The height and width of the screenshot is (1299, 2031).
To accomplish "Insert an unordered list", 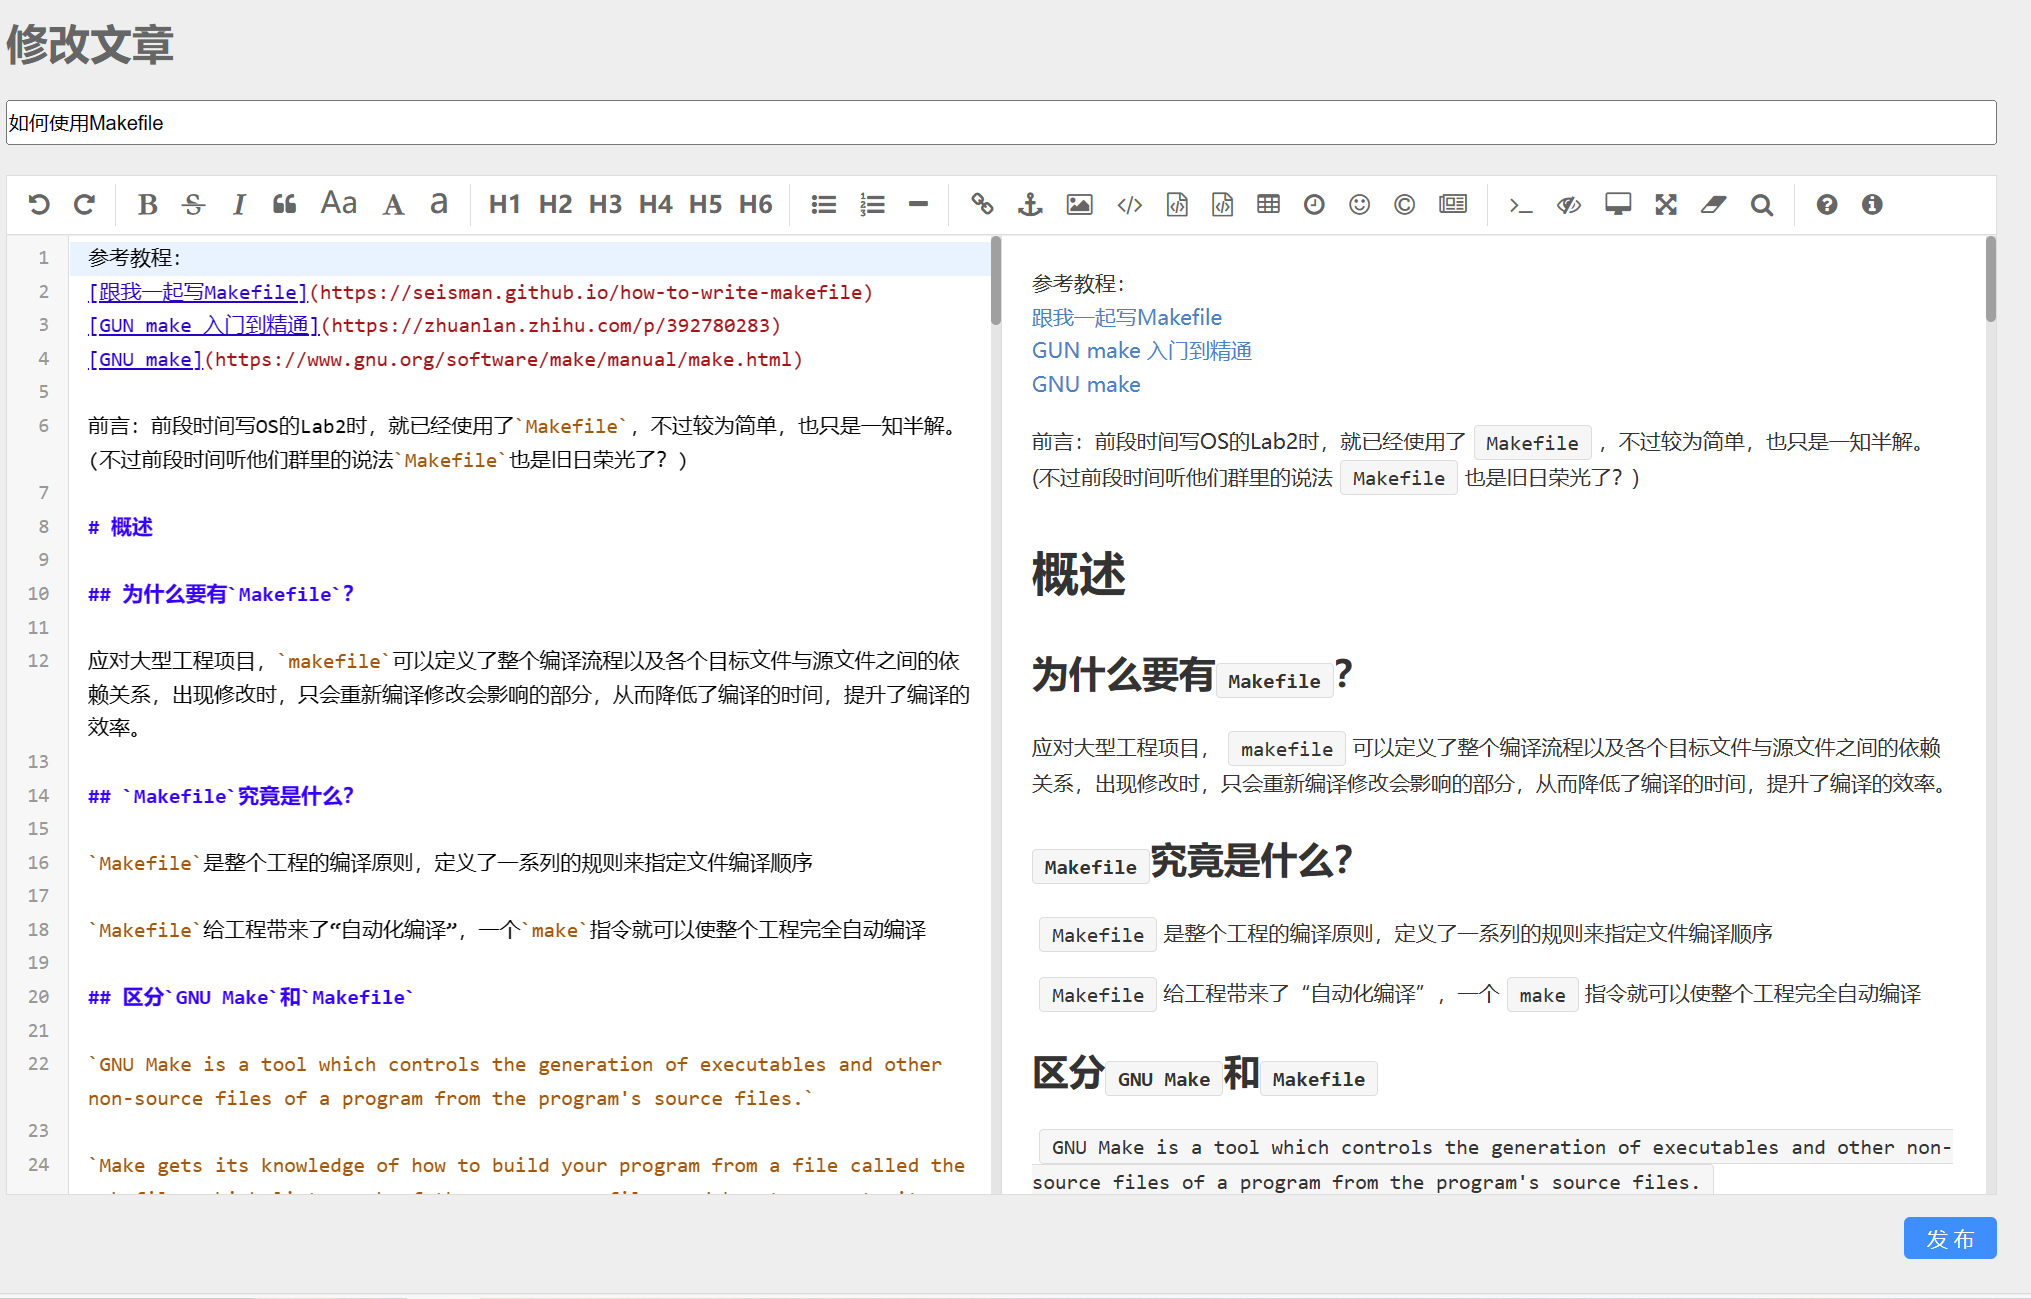I will 824,205.
